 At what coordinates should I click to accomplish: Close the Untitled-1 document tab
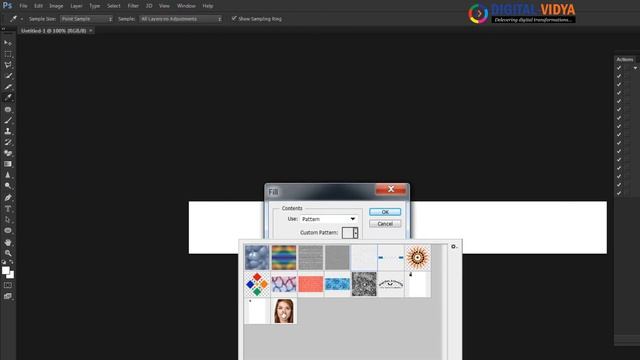(91, 31)
